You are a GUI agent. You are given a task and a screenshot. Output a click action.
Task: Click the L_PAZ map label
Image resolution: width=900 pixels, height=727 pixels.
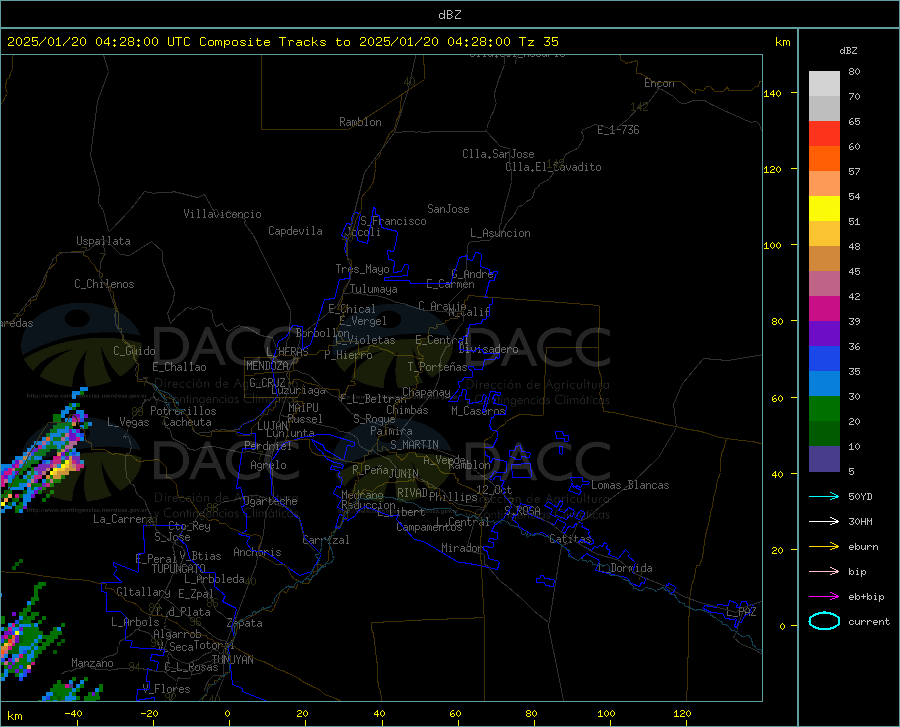[741, 612]
